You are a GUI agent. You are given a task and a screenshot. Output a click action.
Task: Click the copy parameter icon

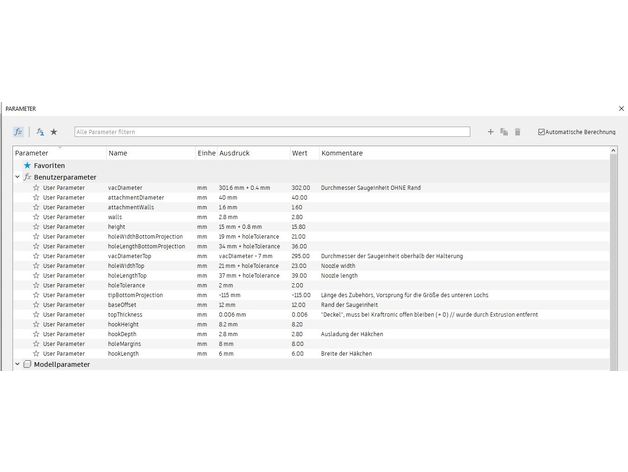pos(504,131)
